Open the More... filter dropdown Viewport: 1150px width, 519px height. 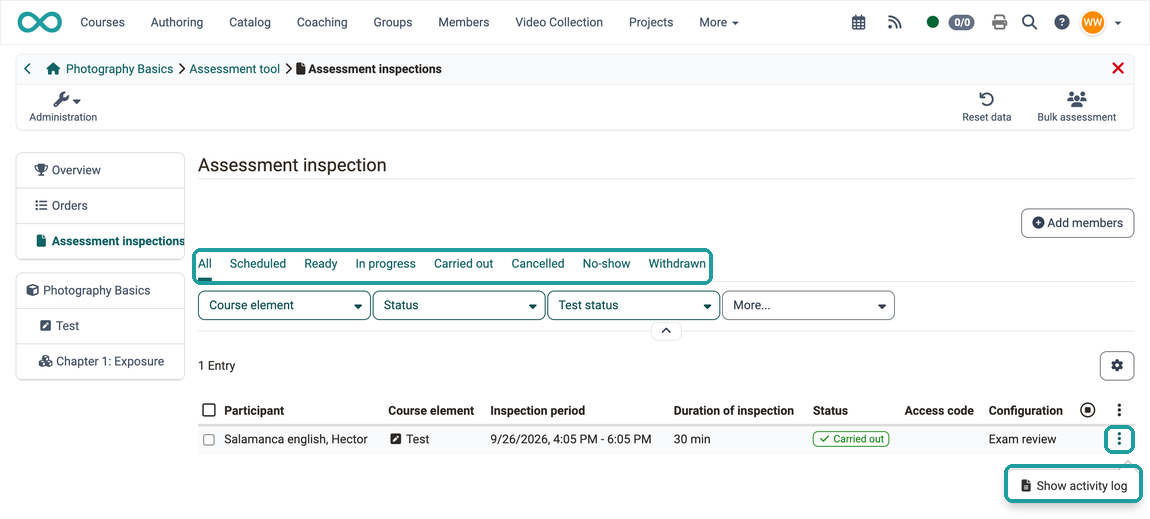tap(808, 306)
